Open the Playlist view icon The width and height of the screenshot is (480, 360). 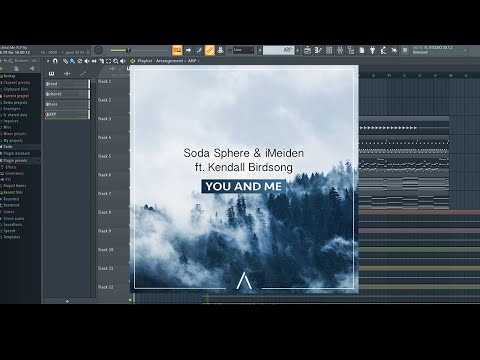(308, 50)
